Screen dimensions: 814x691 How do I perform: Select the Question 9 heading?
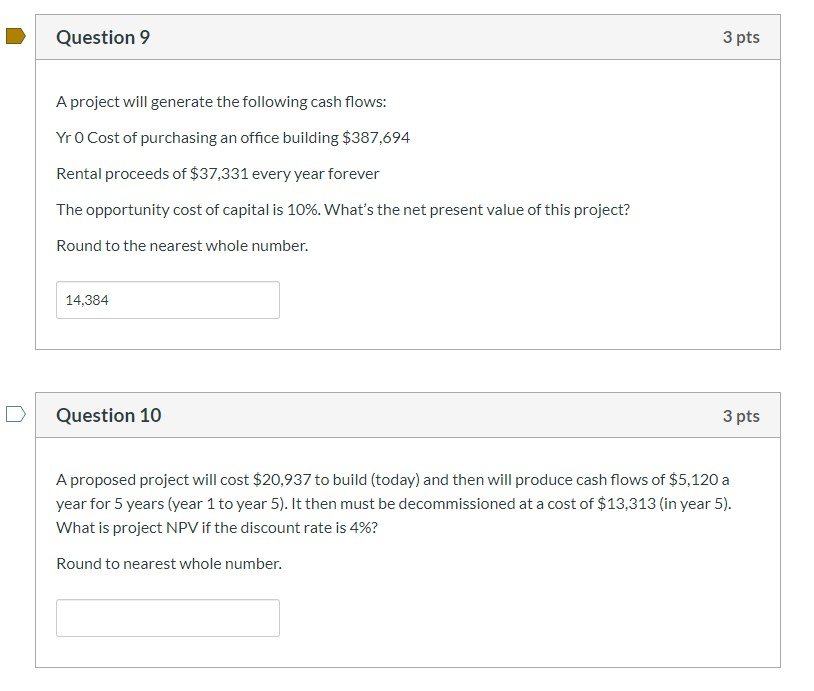(x=103, y=37)
